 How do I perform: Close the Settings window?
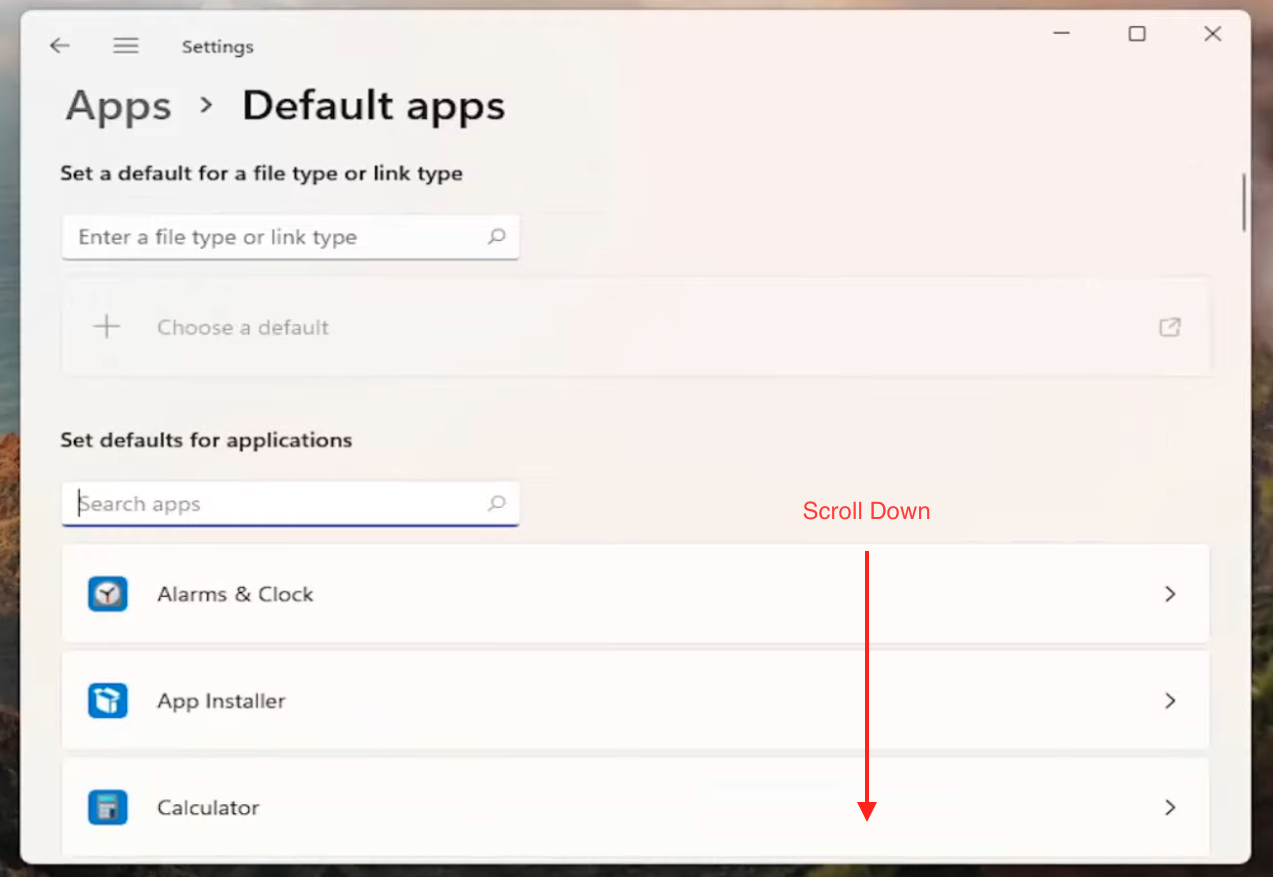[x=1213, y=34]
